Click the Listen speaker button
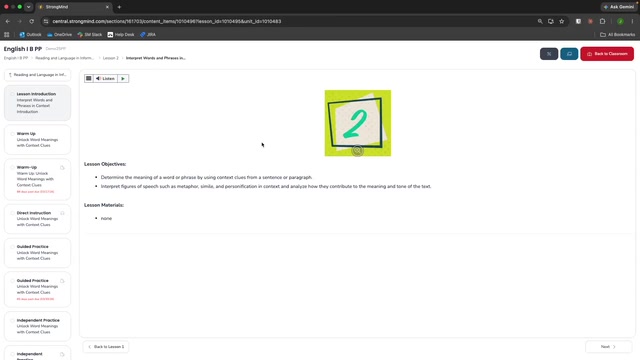 (105, 78)
